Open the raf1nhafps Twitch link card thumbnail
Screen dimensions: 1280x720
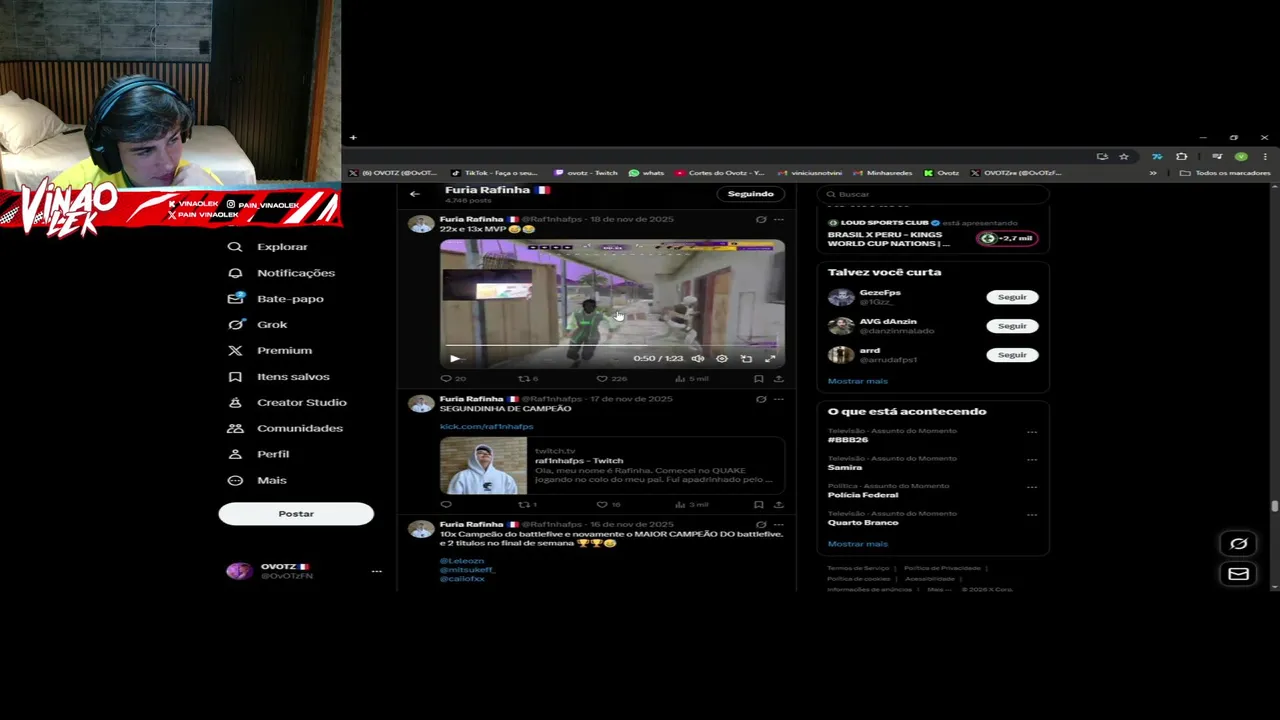pos(483,466)
